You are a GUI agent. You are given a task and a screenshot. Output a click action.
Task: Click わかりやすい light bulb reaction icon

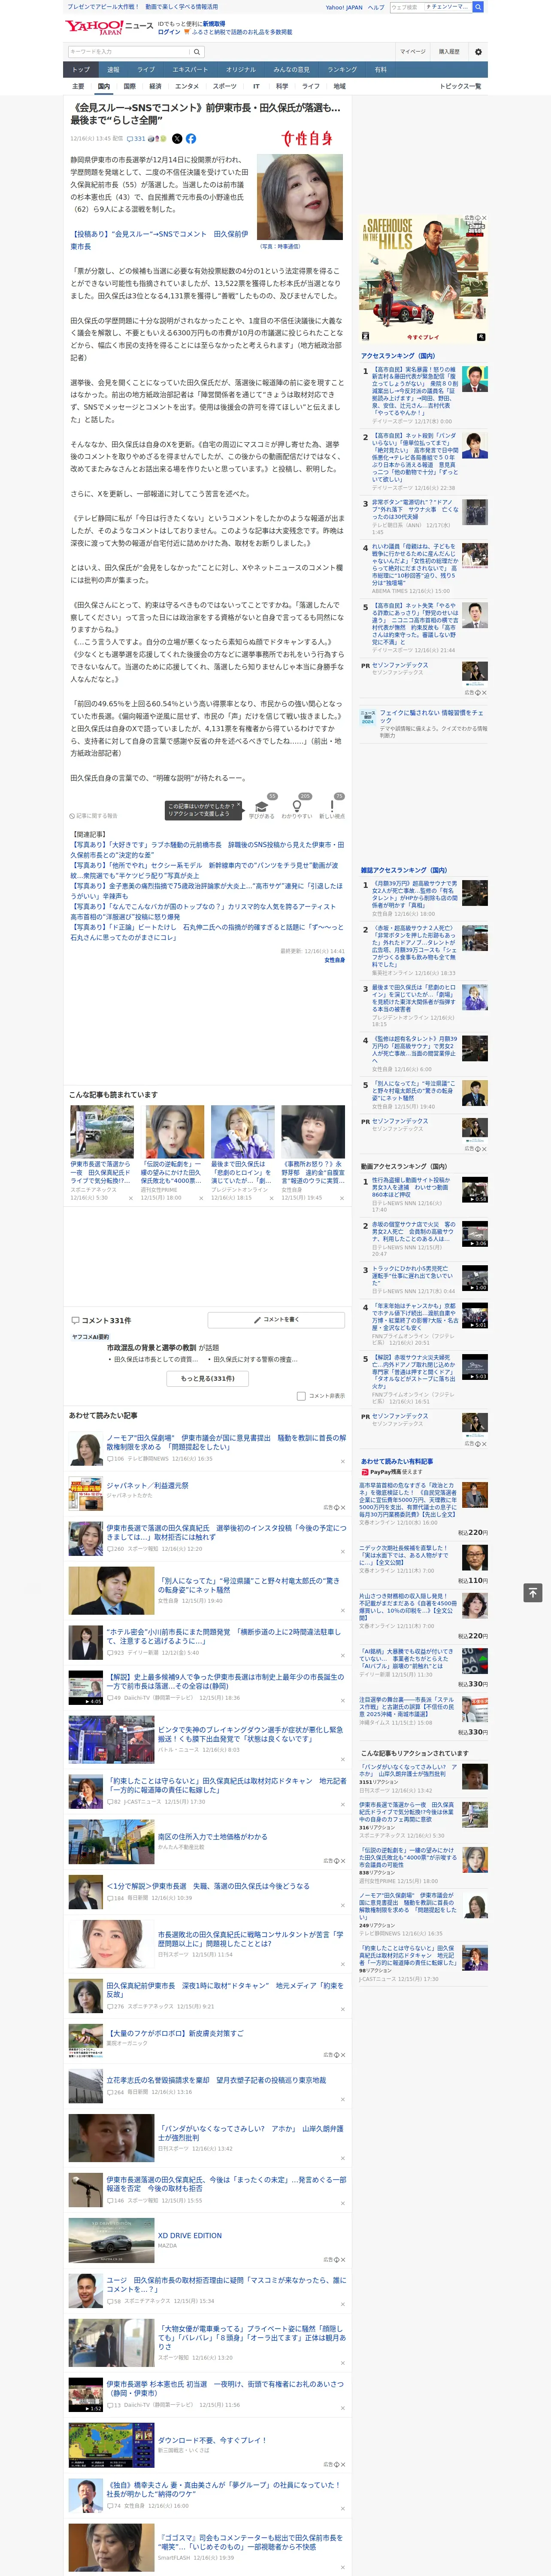[x=296, y=806]
